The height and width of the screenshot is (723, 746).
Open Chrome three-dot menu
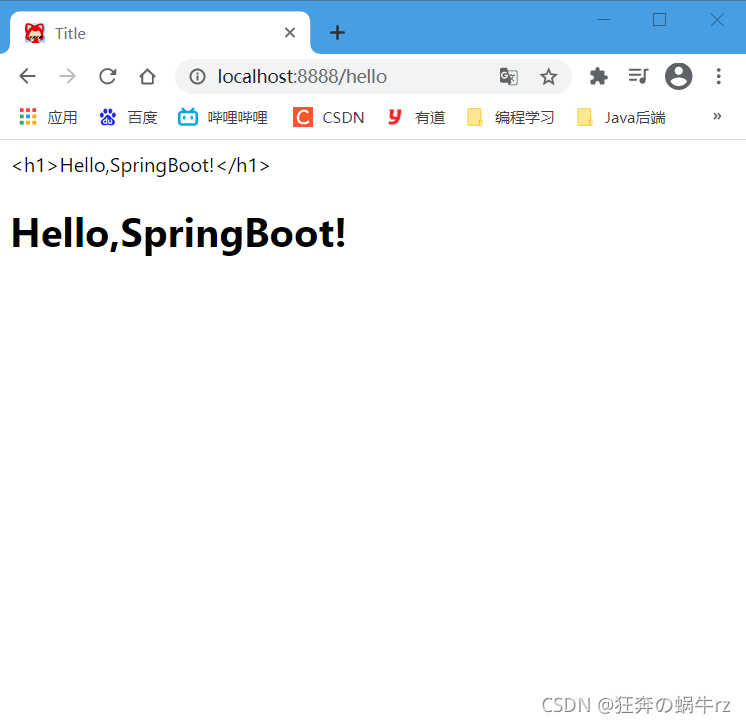[x=718, y=76]
